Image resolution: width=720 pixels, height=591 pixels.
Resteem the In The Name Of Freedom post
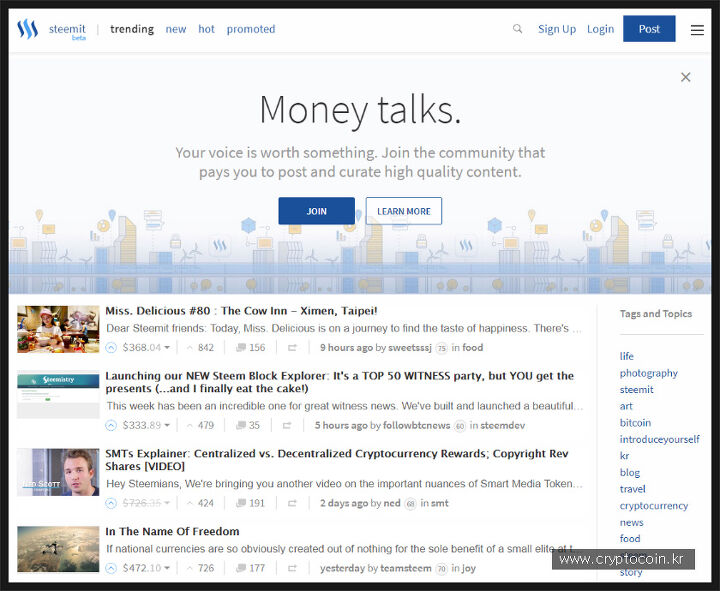tap(292, 569)
